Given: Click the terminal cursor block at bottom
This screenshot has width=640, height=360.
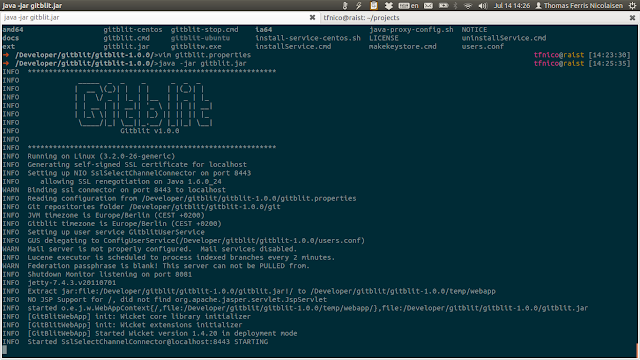Looking at the screenshot, I should [x=4, y=350].
